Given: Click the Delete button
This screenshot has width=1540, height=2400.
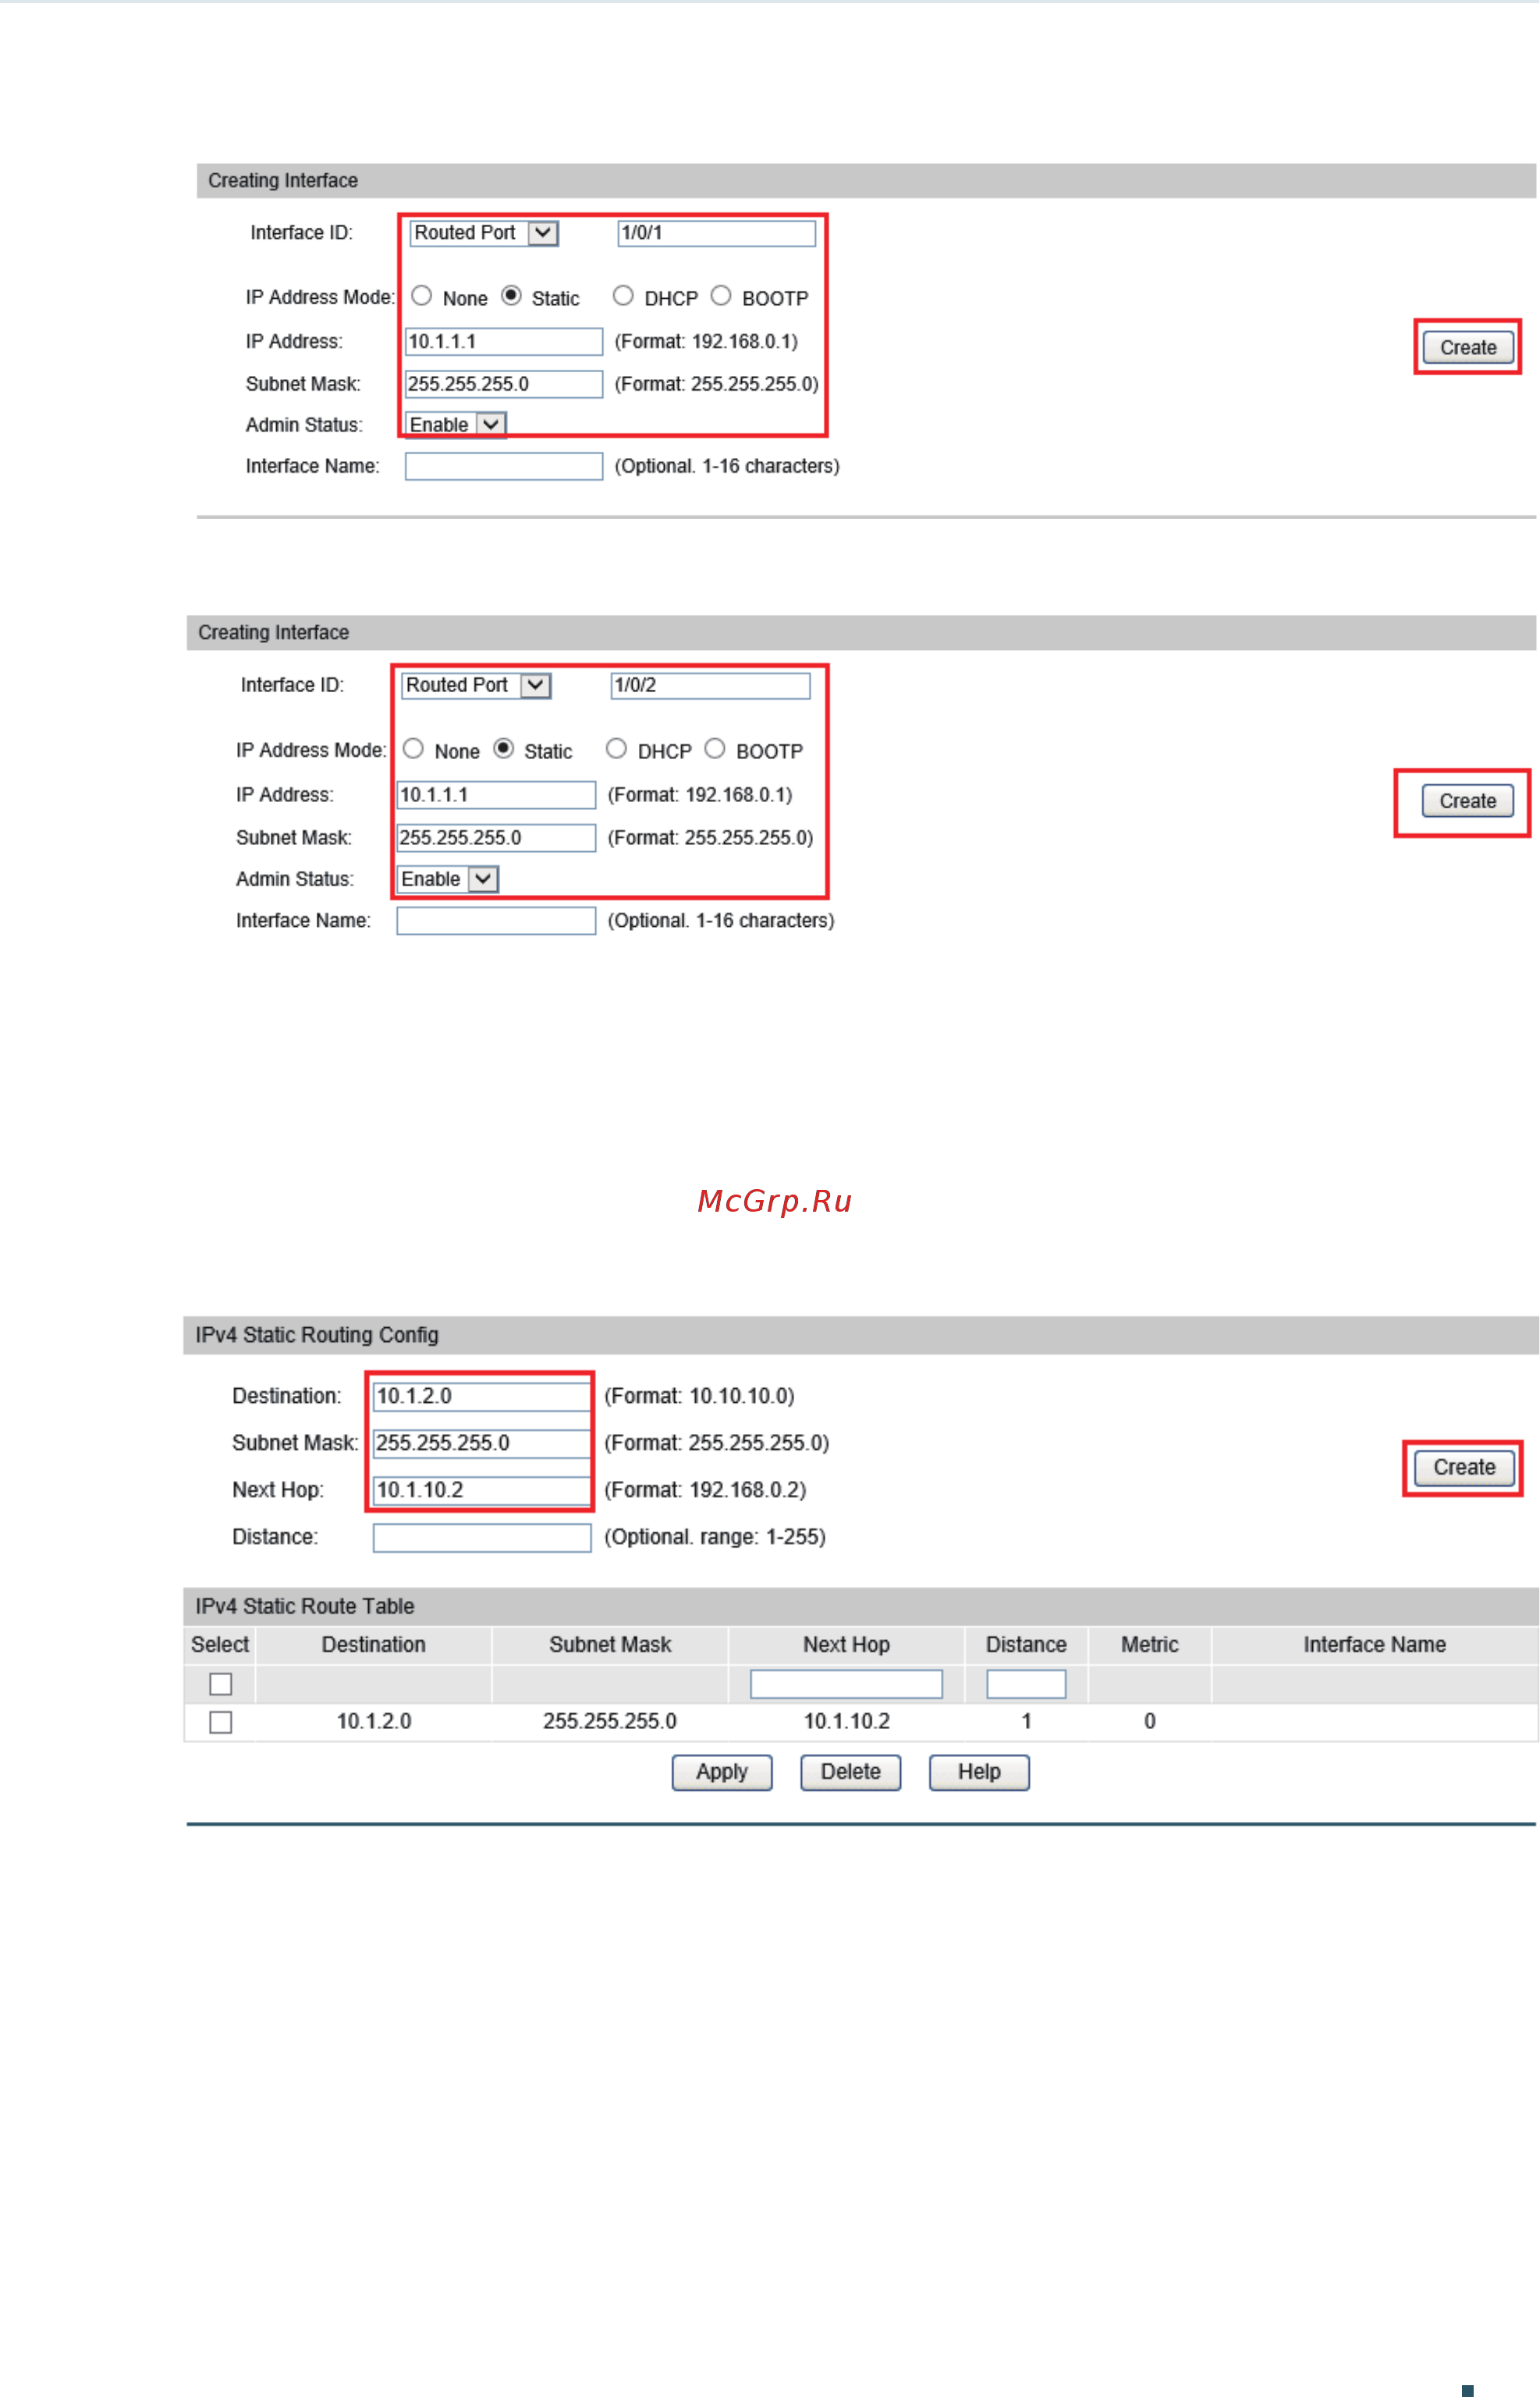Looking at the screenshot, I should 851,1772.
